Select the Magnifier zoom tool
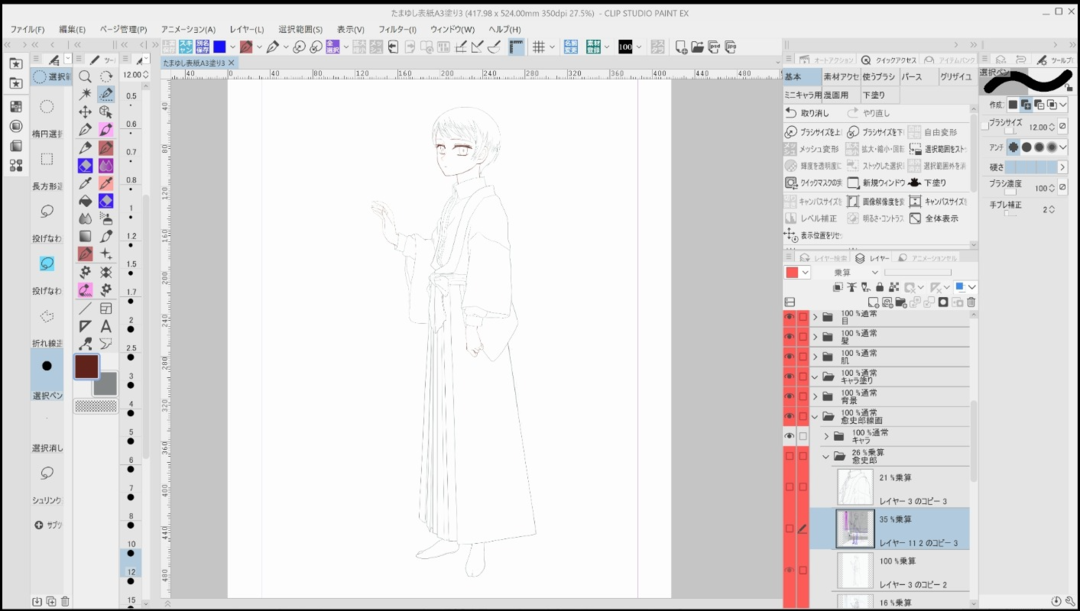 point(85,76)
